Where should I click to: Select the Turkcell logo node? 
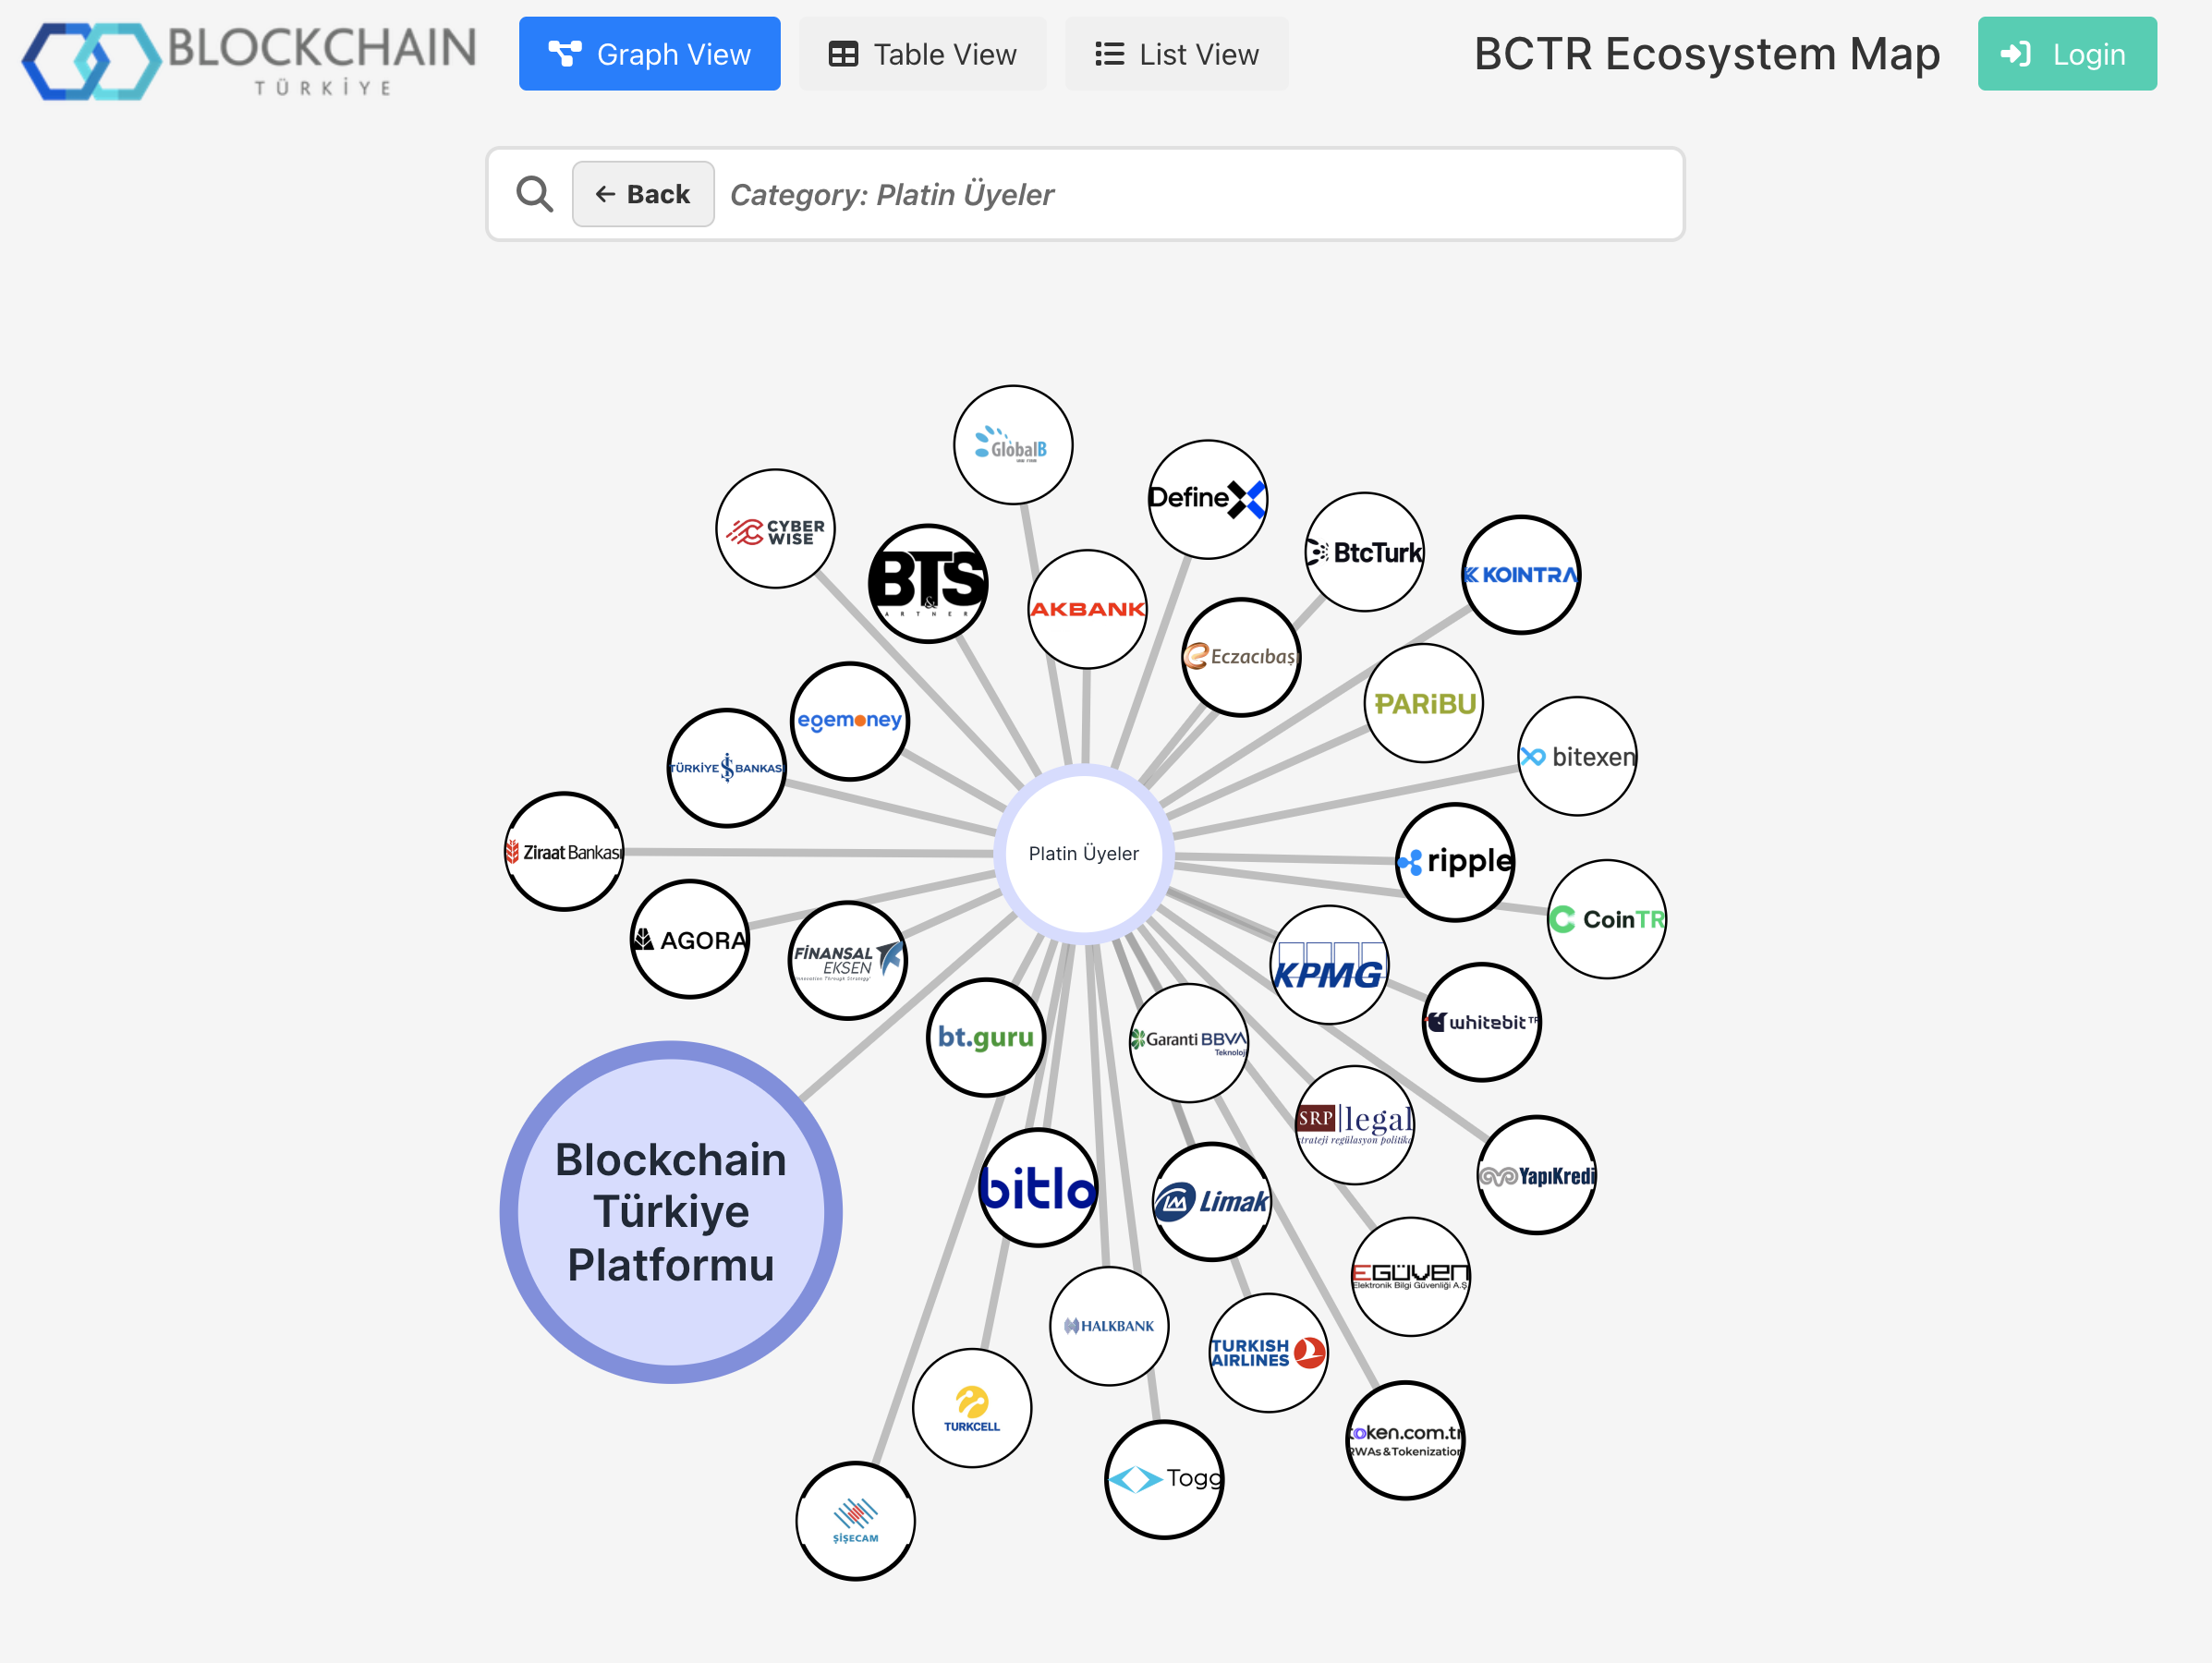tap(971, 1408)
